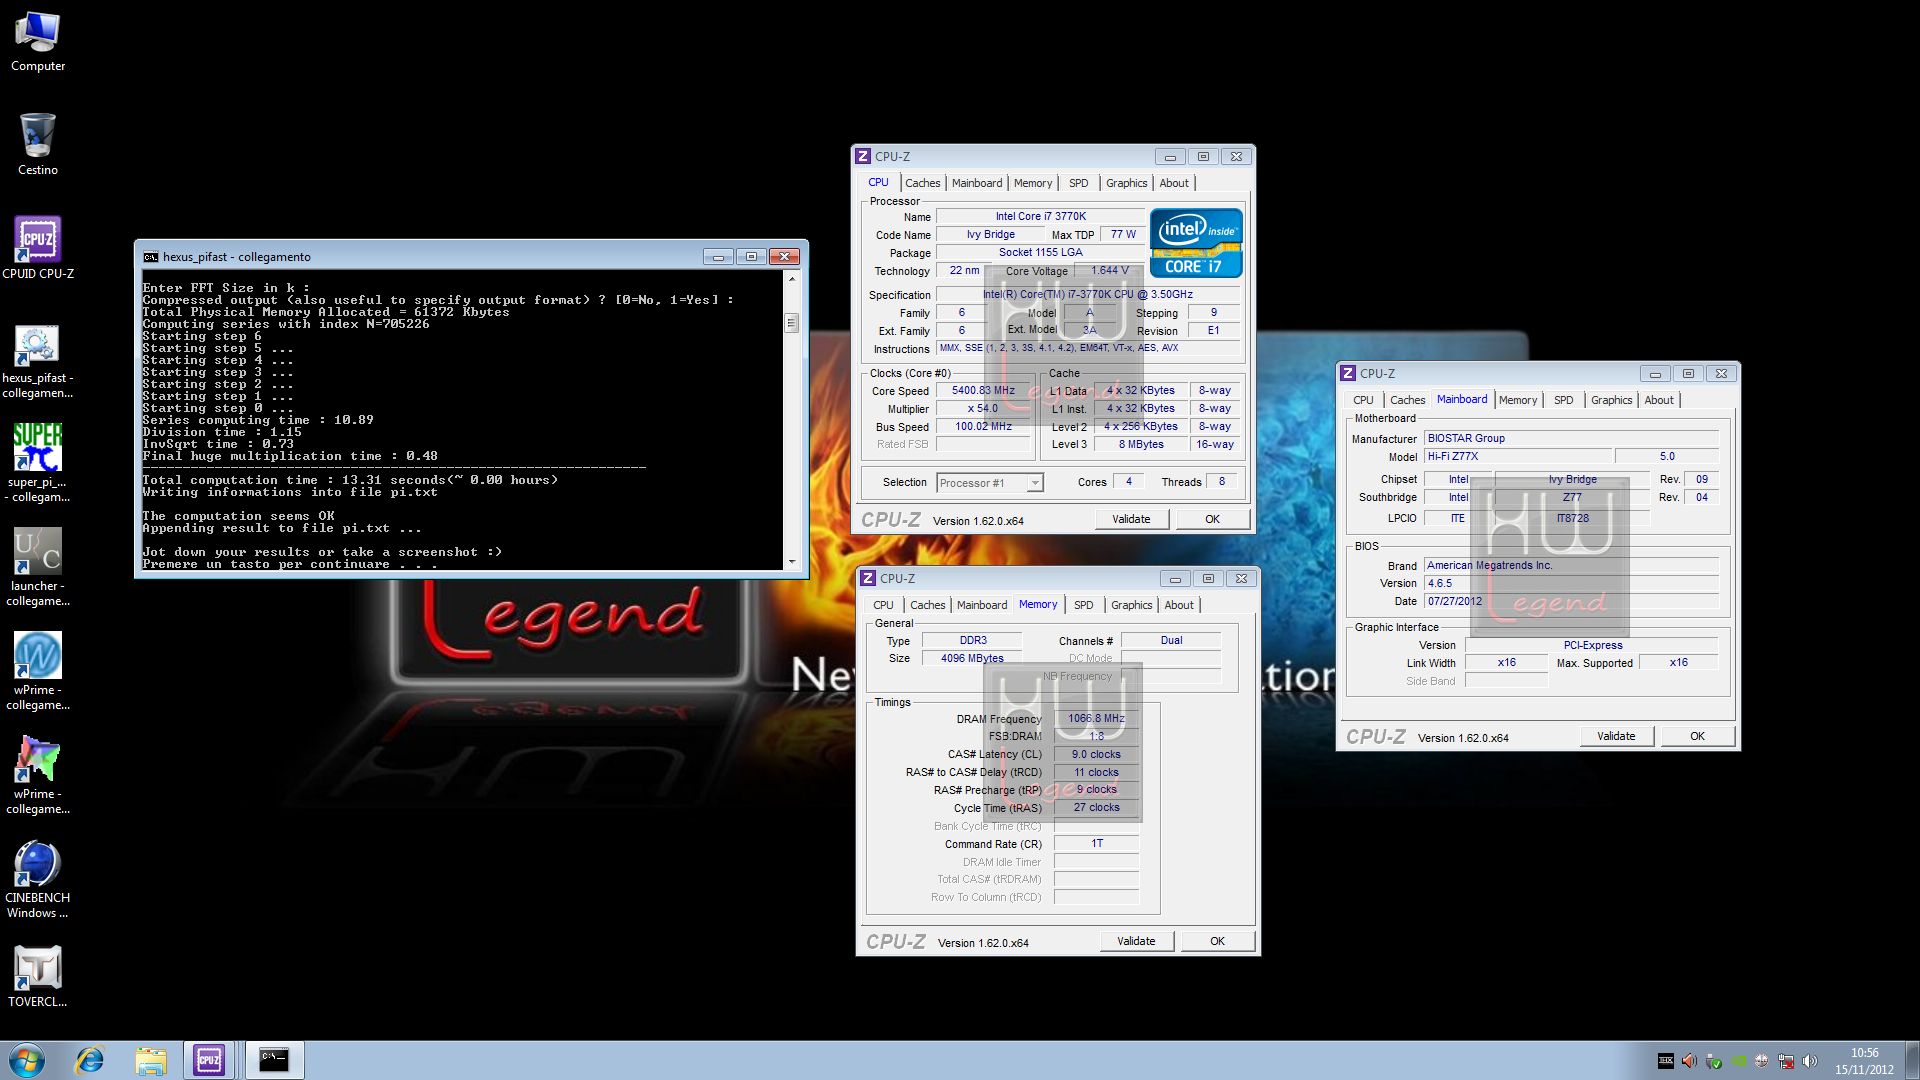Open the Cestino recycle bin icon
The width and height of the screenshot is (1920, 1080).
pyautogui.click(x=38, y=144)
